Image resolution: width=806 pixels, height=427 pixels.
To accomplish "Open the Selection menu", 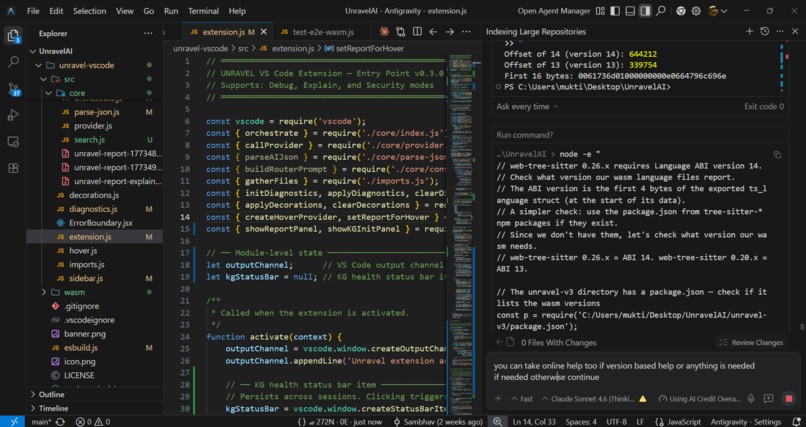I will click(x=87, y=11).
